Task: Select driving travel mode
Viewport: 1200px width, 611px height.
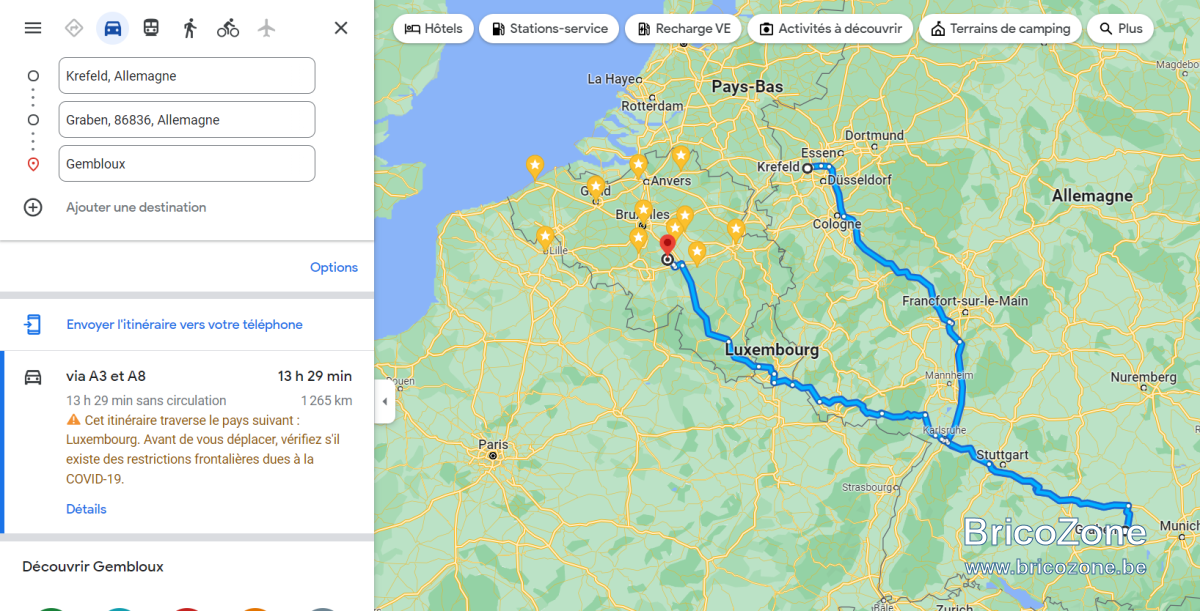Action: (x=113, y=28)
